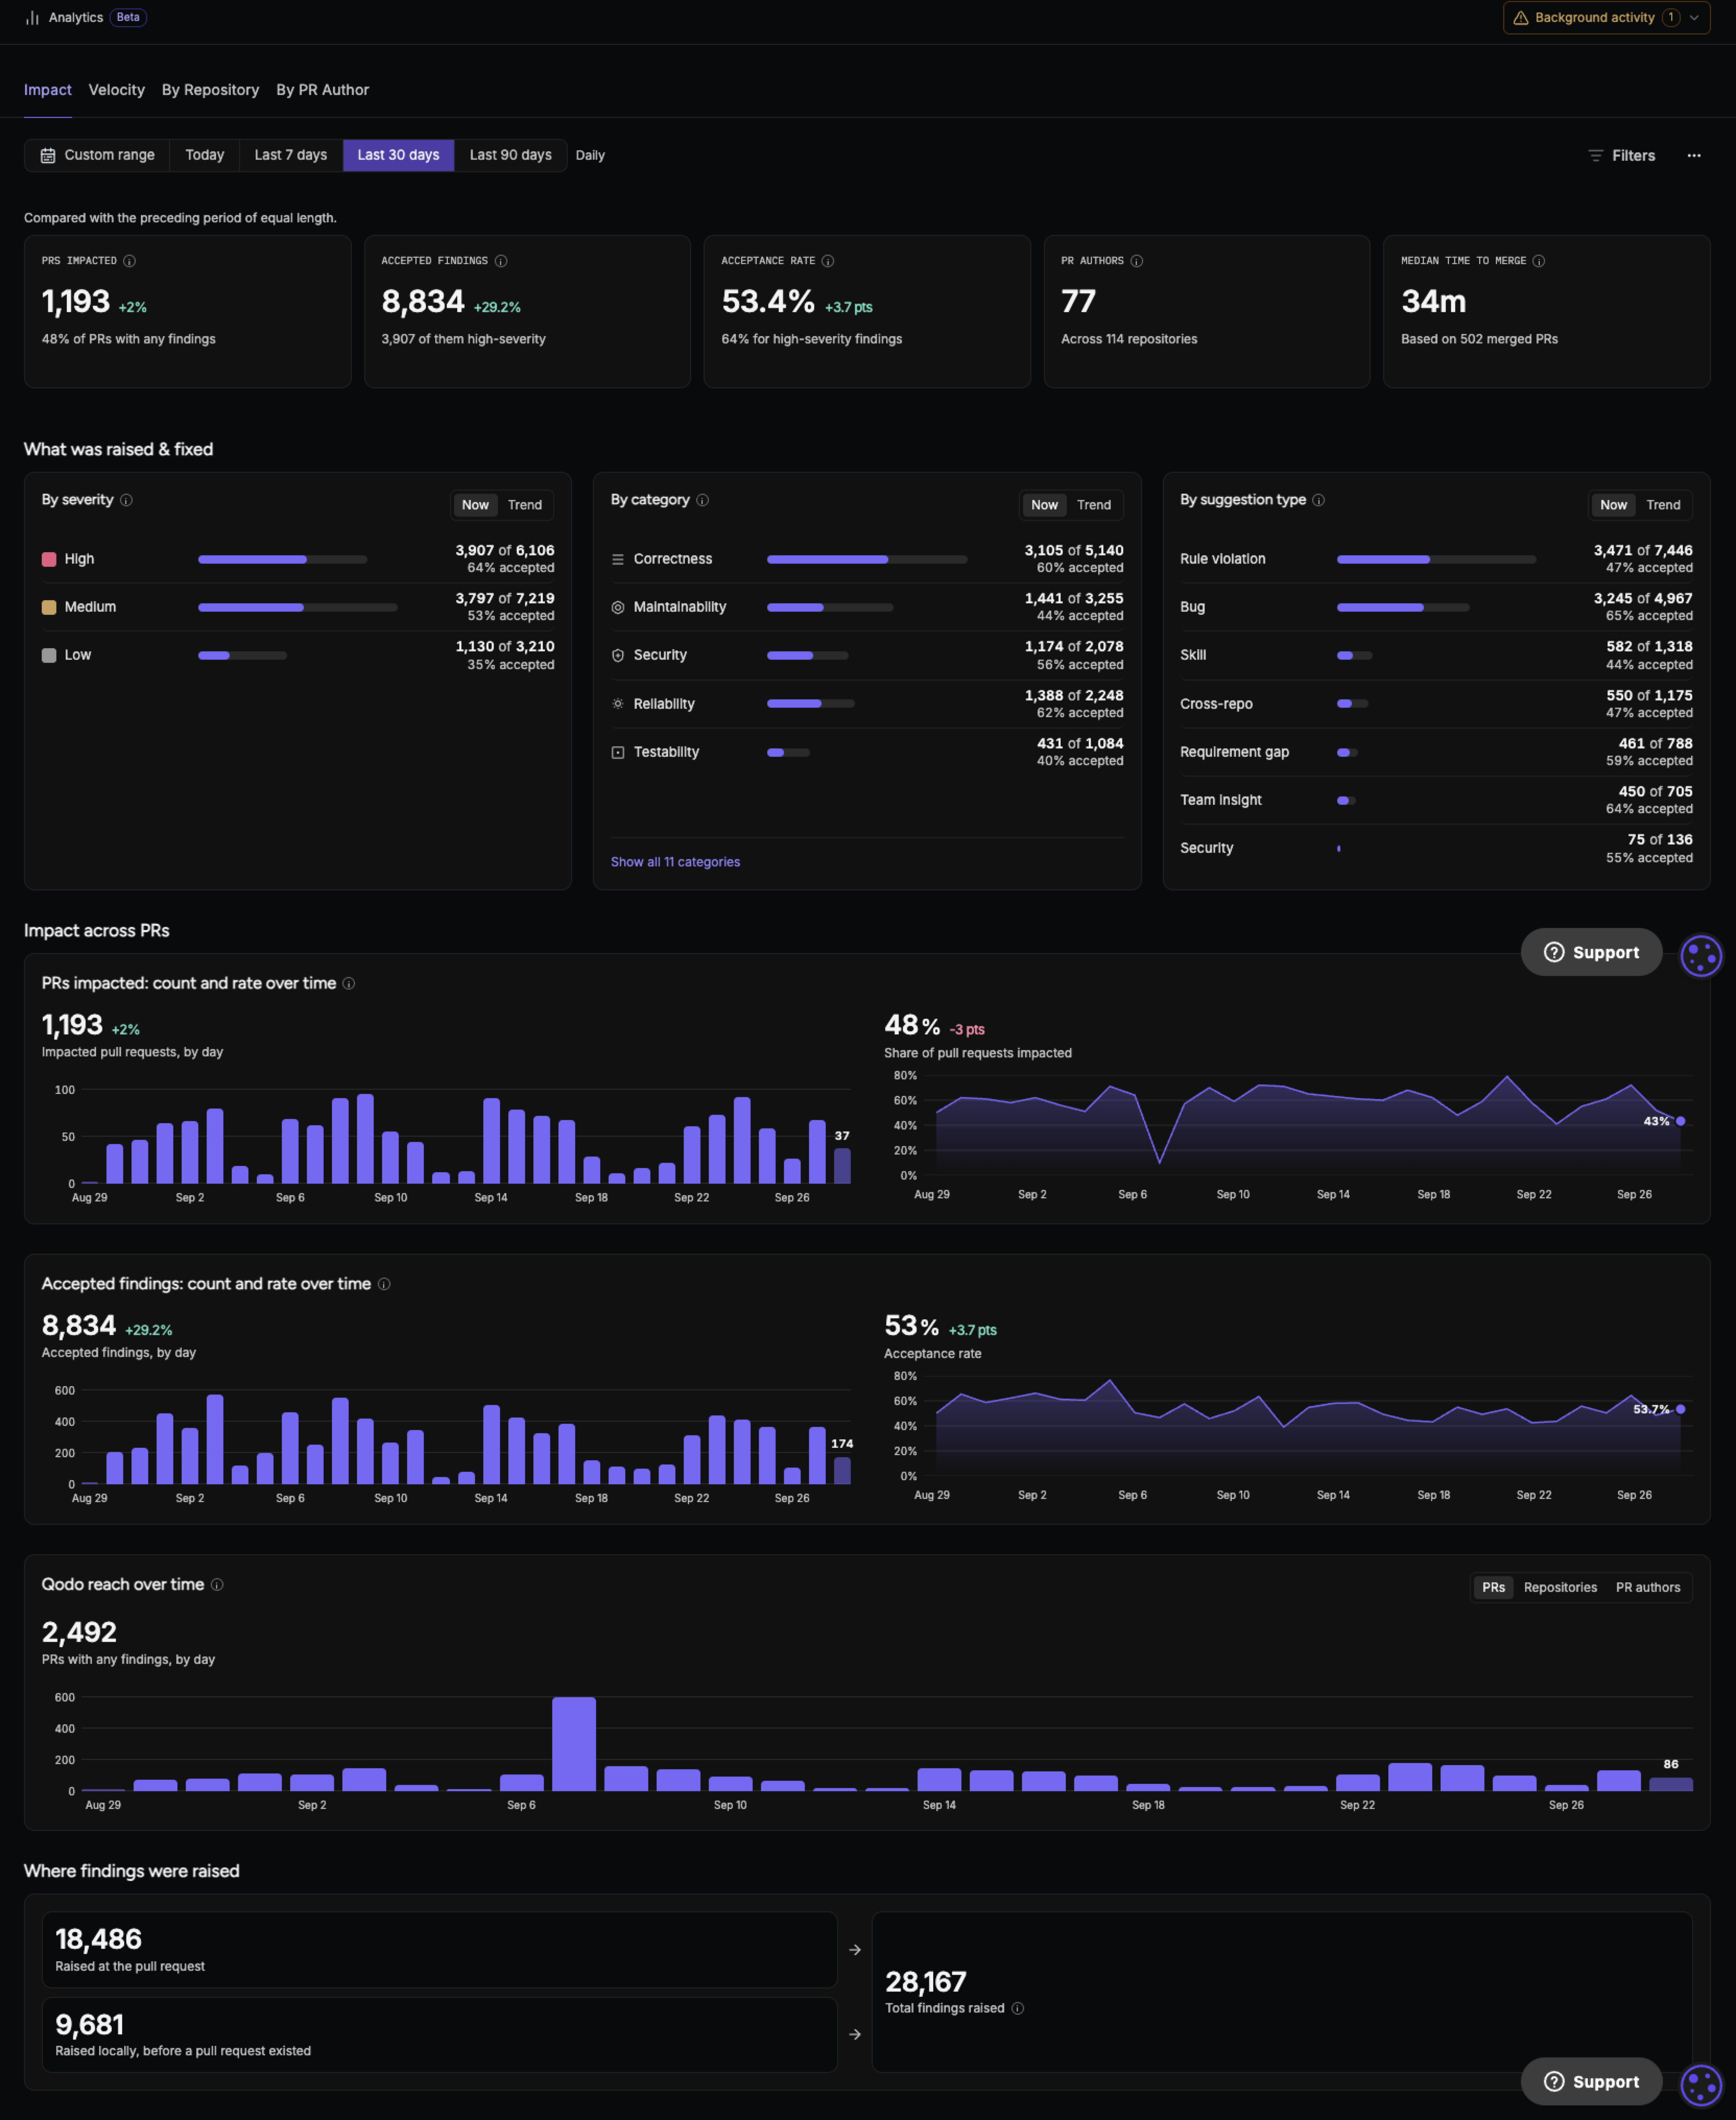Click the info icon beside Qodo reach over time
The image size is (1736, 2120).
[217, 1584]
